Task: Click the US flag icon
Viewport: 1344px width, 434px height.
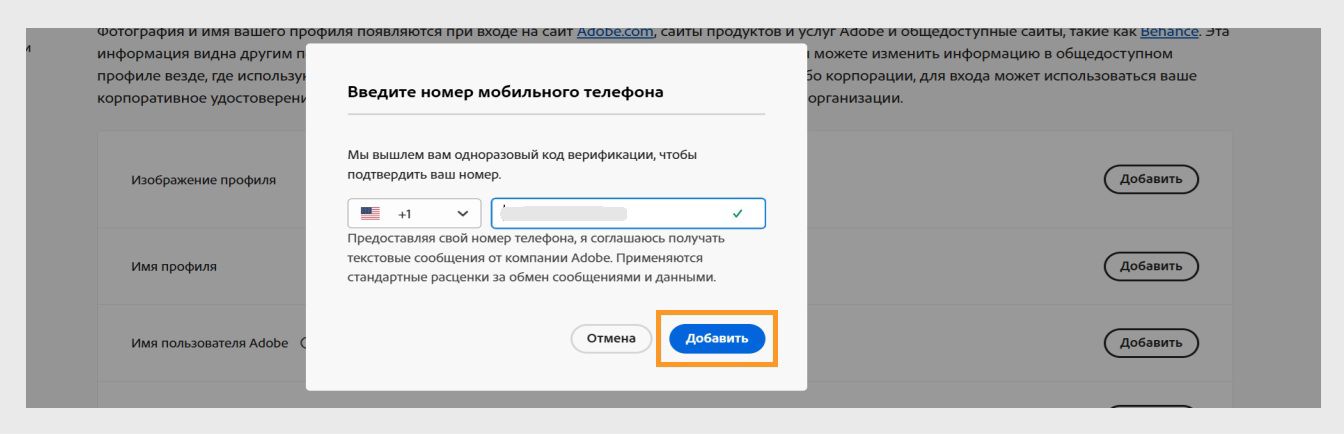Action: point(371,214)
